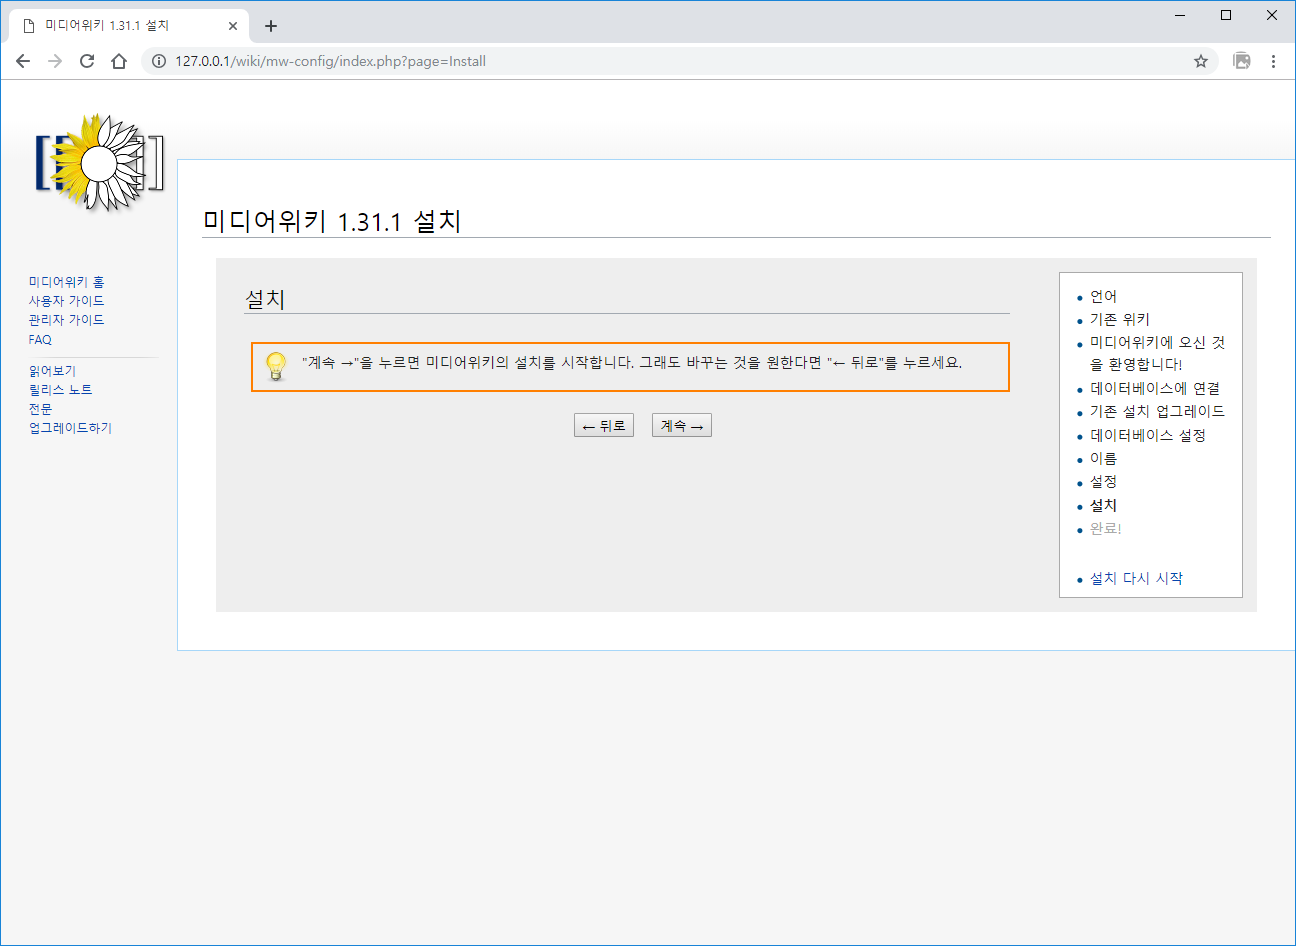1296x946 pixels.
Task: Maximize the browser window
Action: (x=1226, y=15)
